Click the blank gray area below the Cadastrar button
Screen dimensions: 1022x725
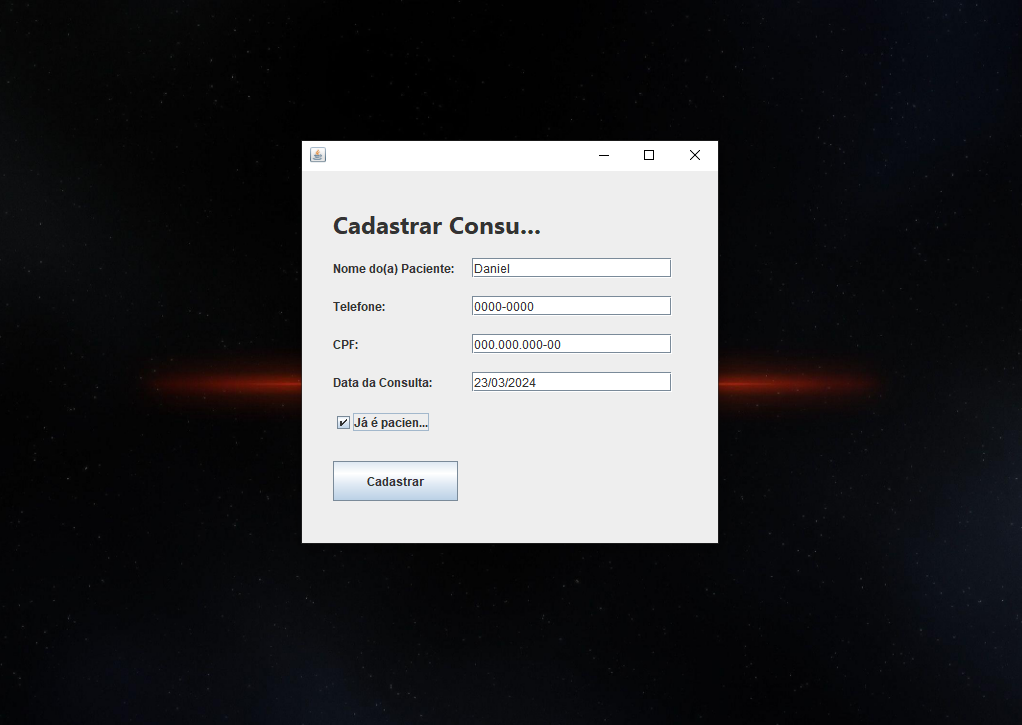(510, 522)
